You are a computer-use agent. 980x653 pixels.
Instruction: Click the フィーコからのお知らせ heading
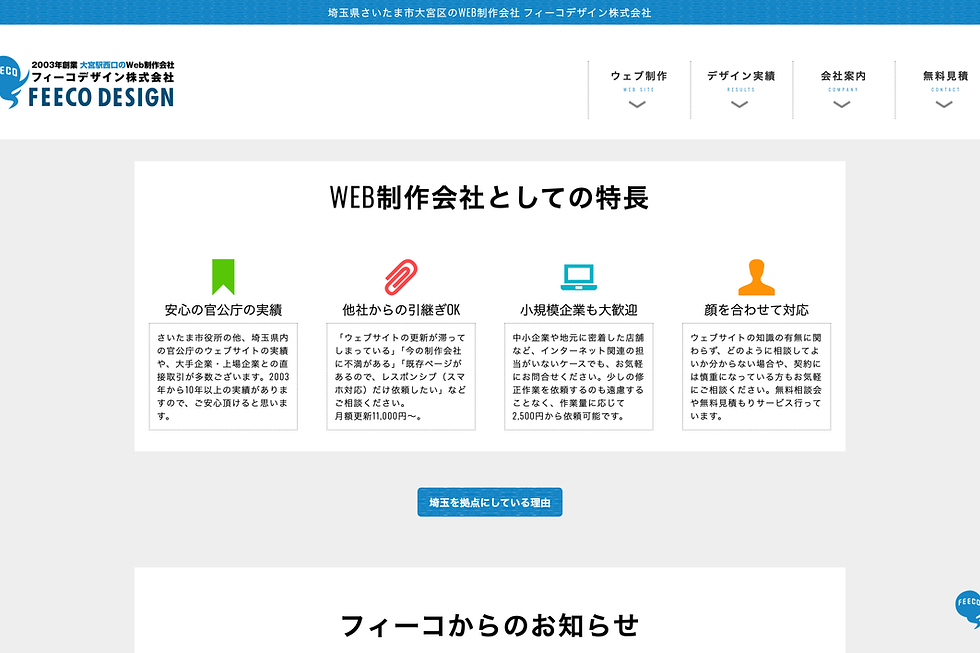[x=490, y=626]
